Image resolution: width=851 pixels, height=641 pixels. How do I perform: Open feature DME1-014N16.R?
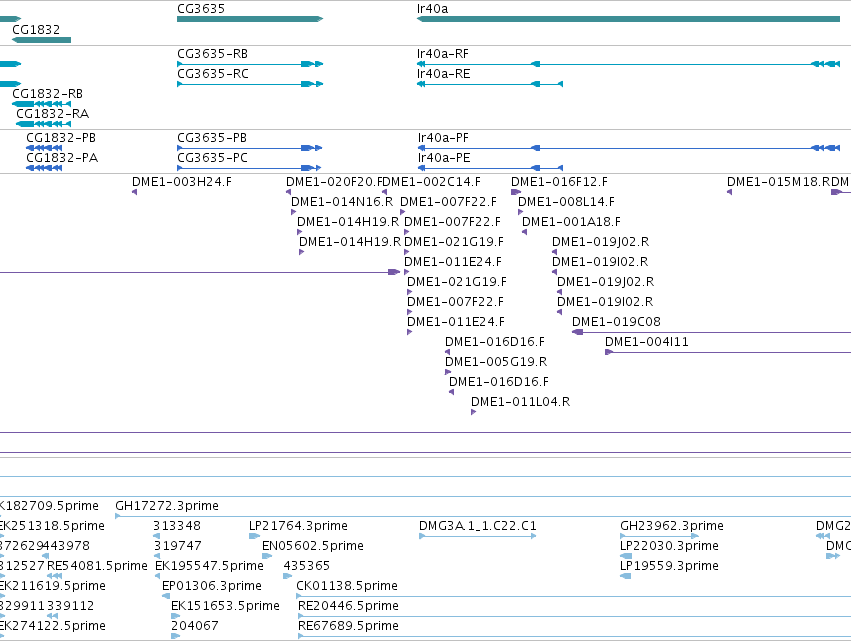click(342, 202)
